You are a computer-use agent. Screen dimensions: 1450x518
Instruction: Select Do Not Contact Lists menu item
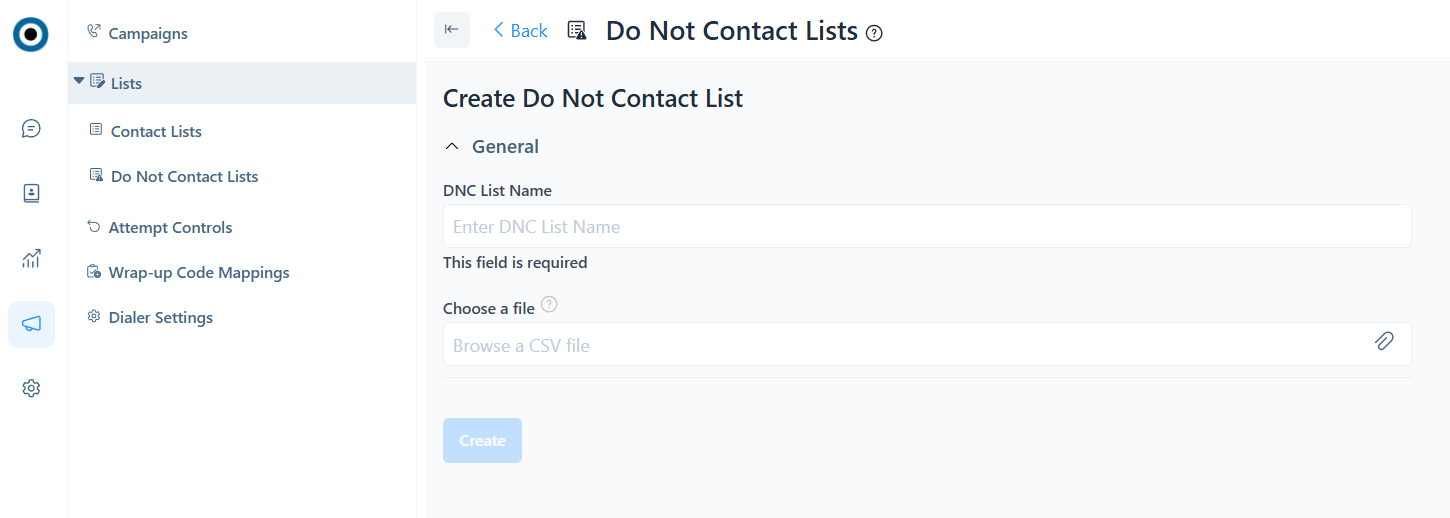(x=184, y=176)
